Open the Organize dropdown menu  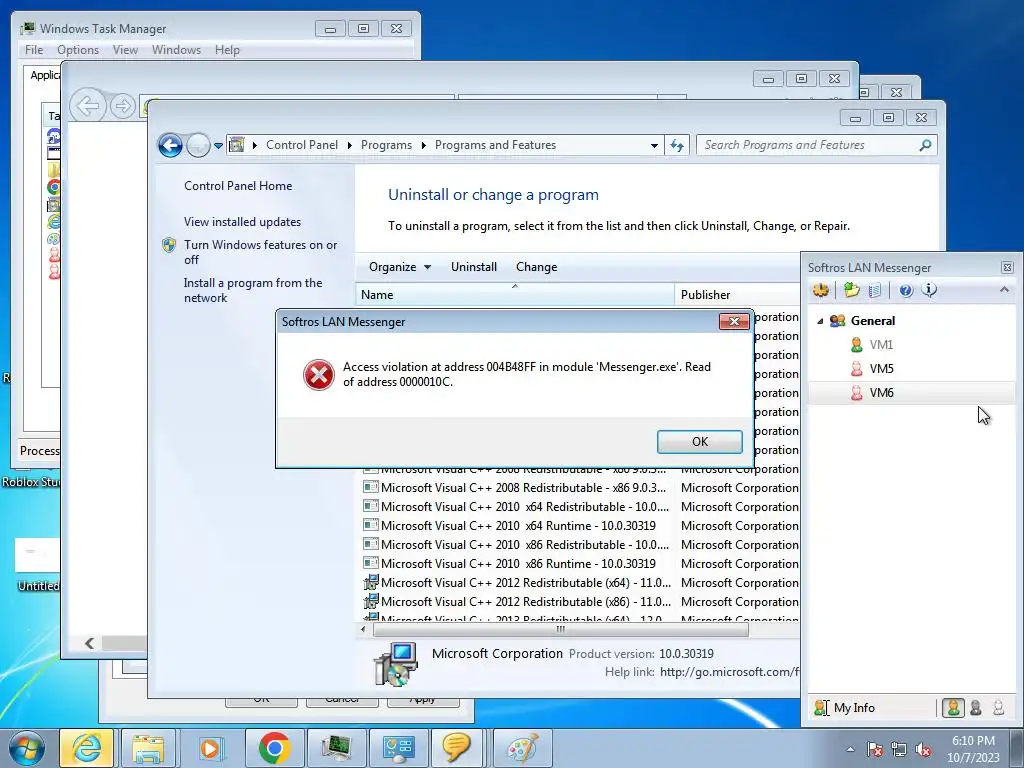[x=400, y=267]
